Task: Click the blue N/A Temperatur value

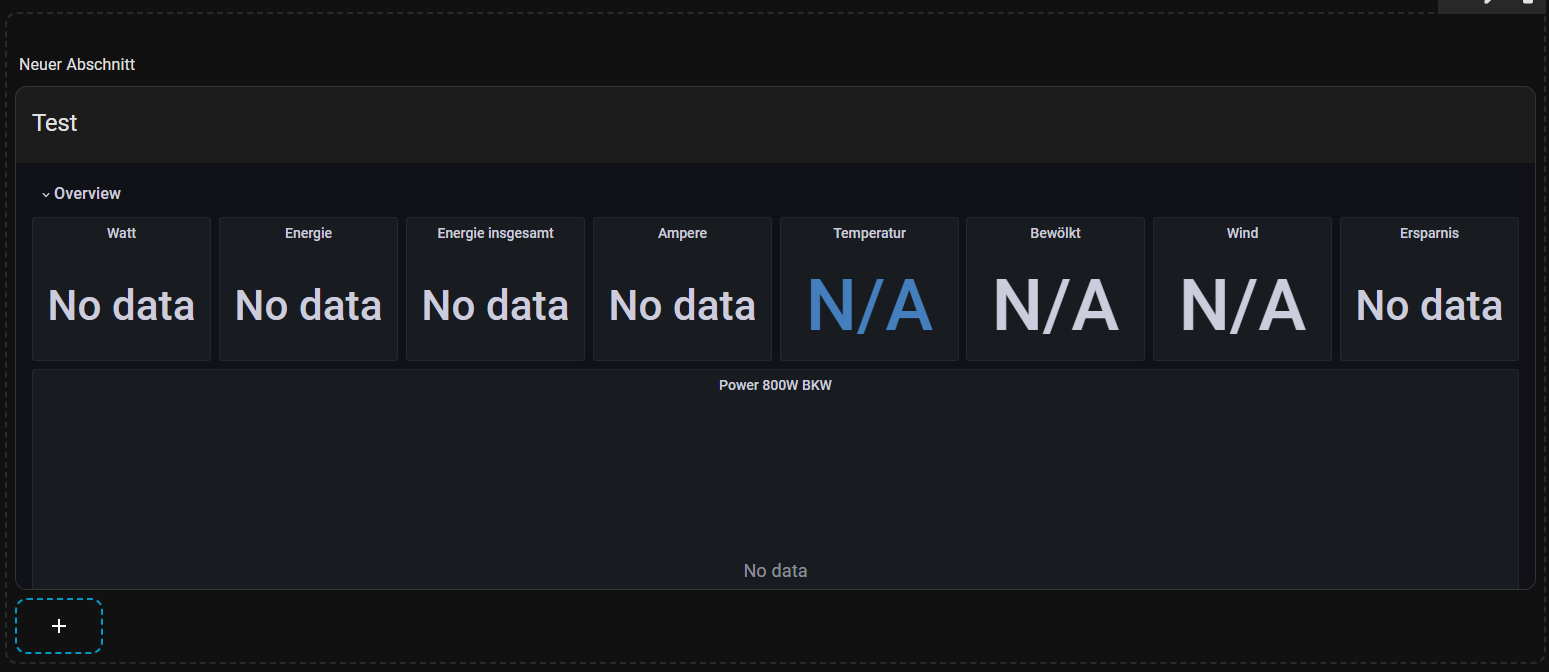Action: point(869,306)
